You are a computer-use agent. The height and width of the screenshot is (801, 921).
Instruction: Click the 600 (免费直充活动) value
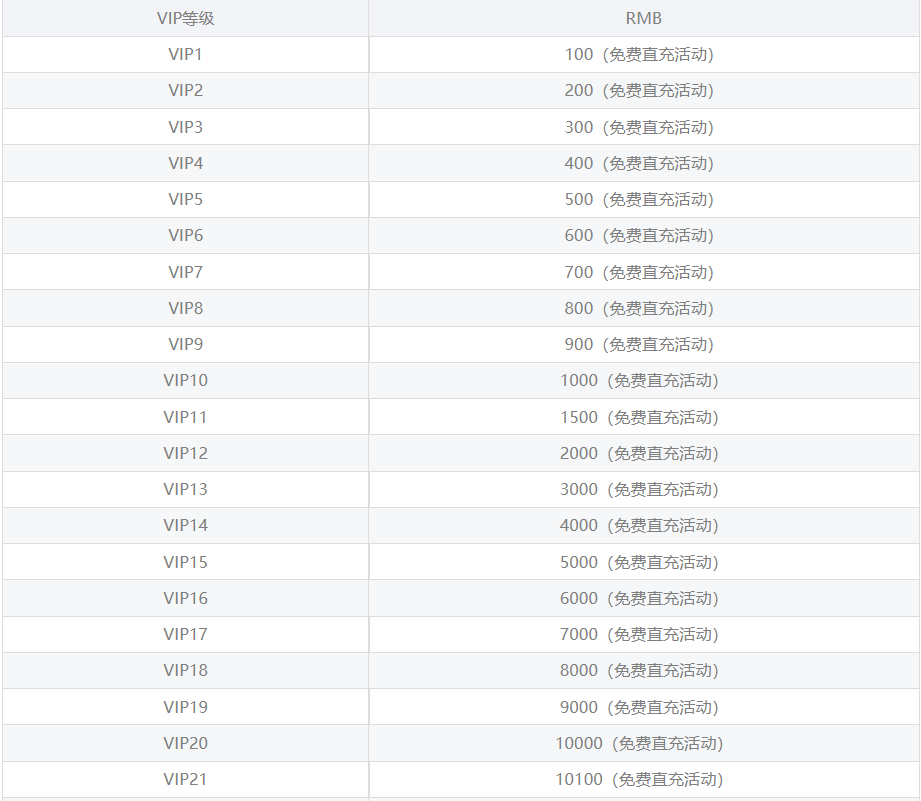[x=639, y=235]
